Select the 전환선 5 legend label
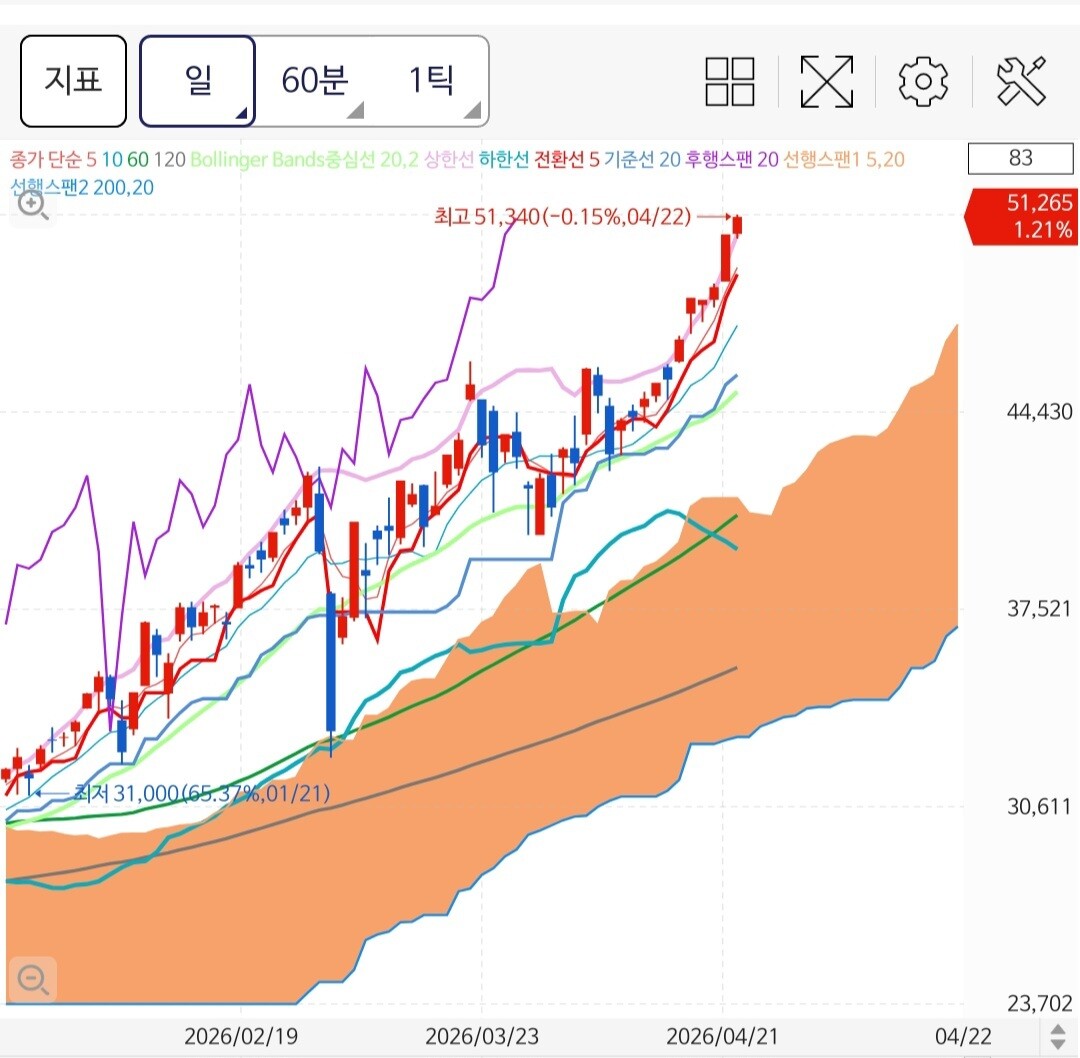 pos(567,160)
